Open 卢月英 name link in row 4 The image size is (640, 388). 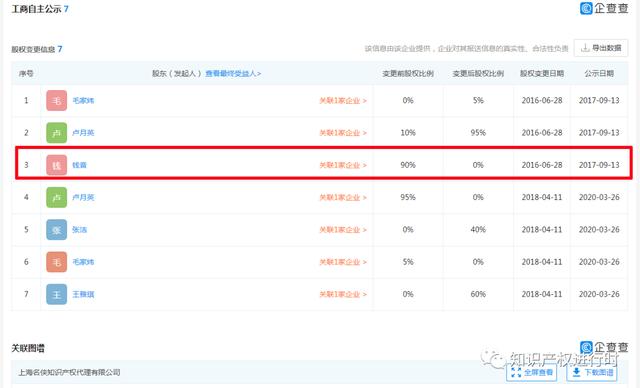pyautogui.click(x=83, y=197)
